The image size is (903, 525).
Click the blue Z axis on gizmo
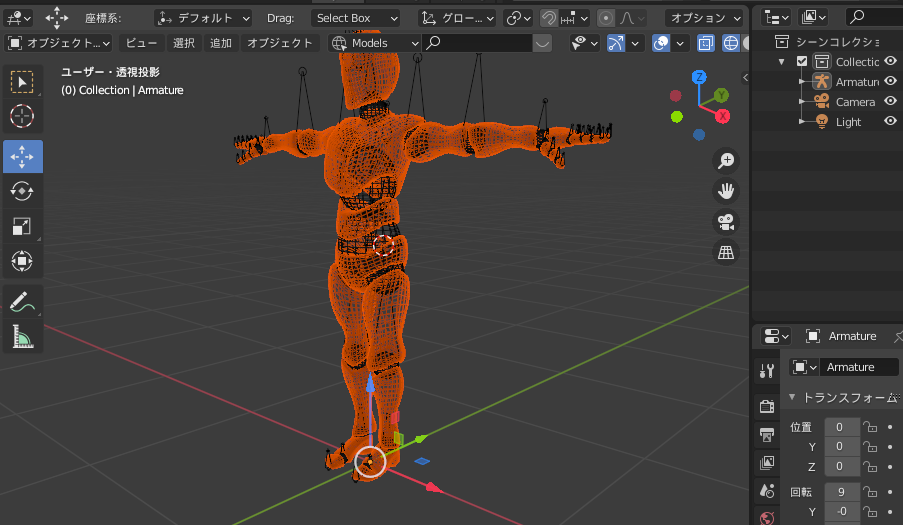click(x=699, y=77)
